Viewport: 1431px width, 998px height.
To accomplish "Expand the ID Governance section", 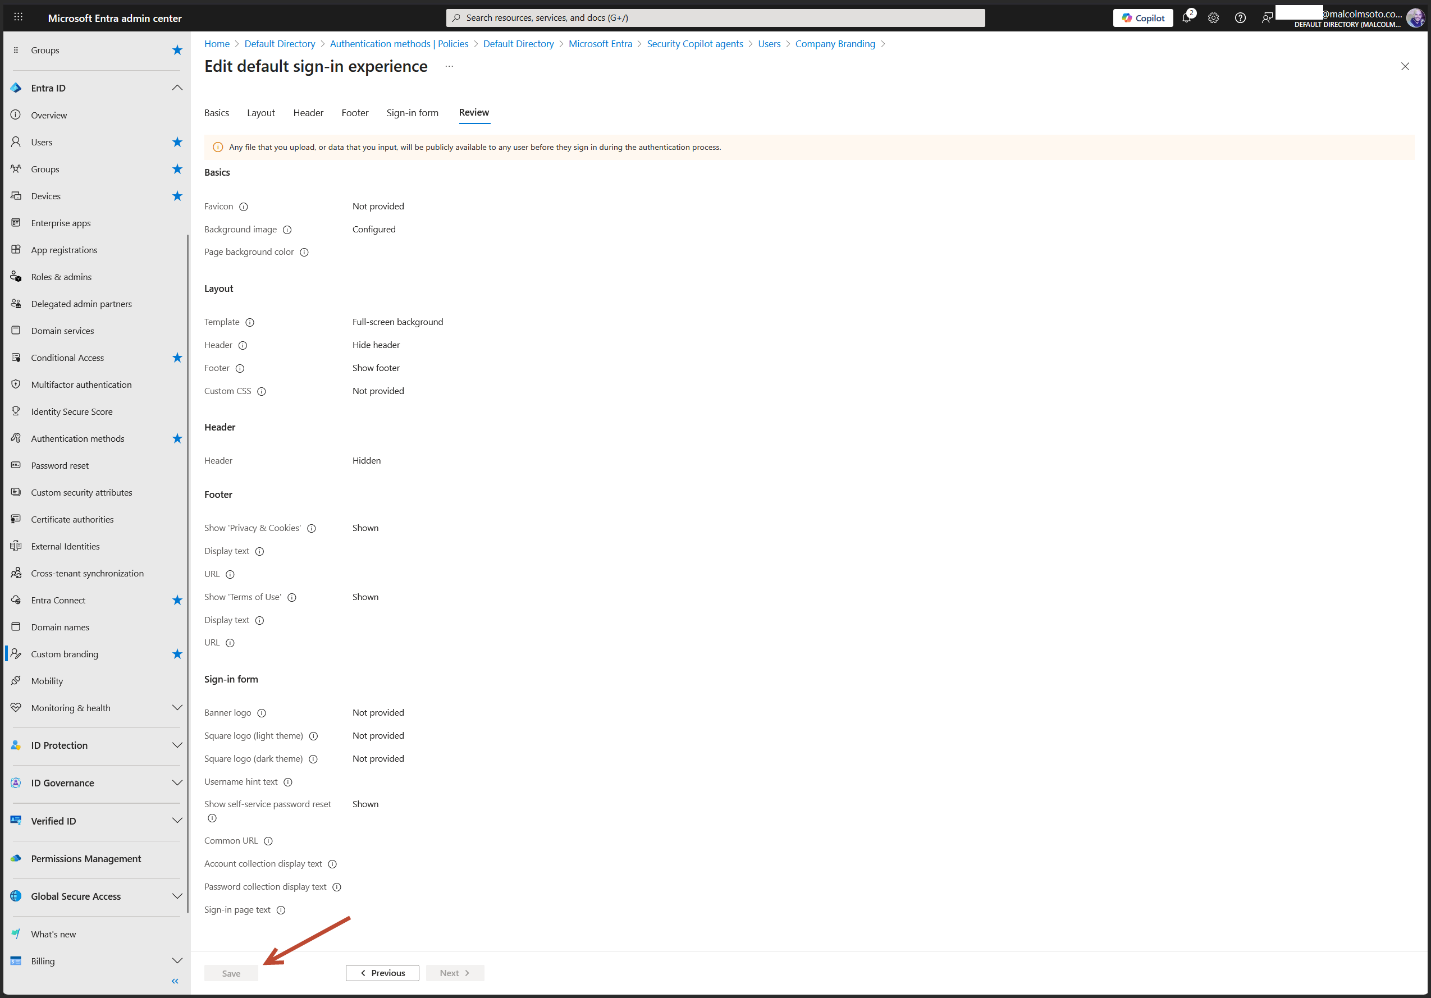I will pyautogui.click(x=177, y=782).
